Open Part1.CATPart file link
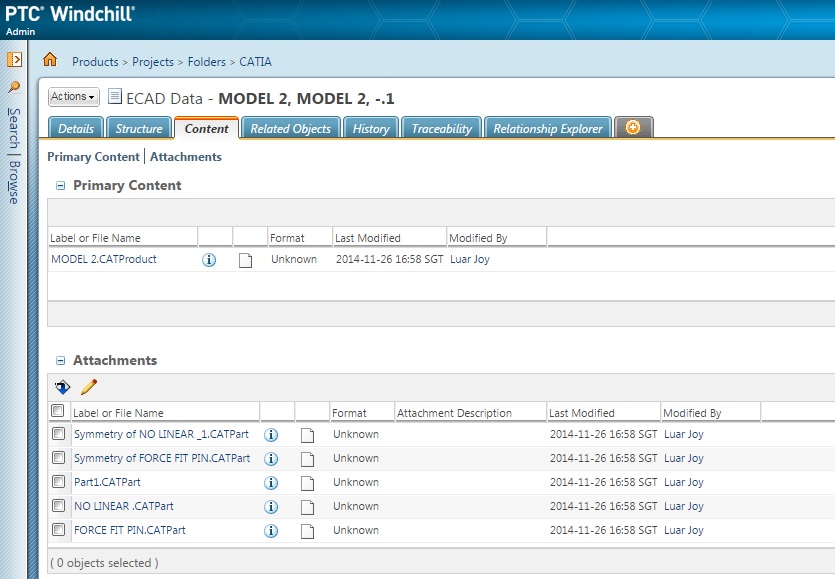 tap(107, 482)
